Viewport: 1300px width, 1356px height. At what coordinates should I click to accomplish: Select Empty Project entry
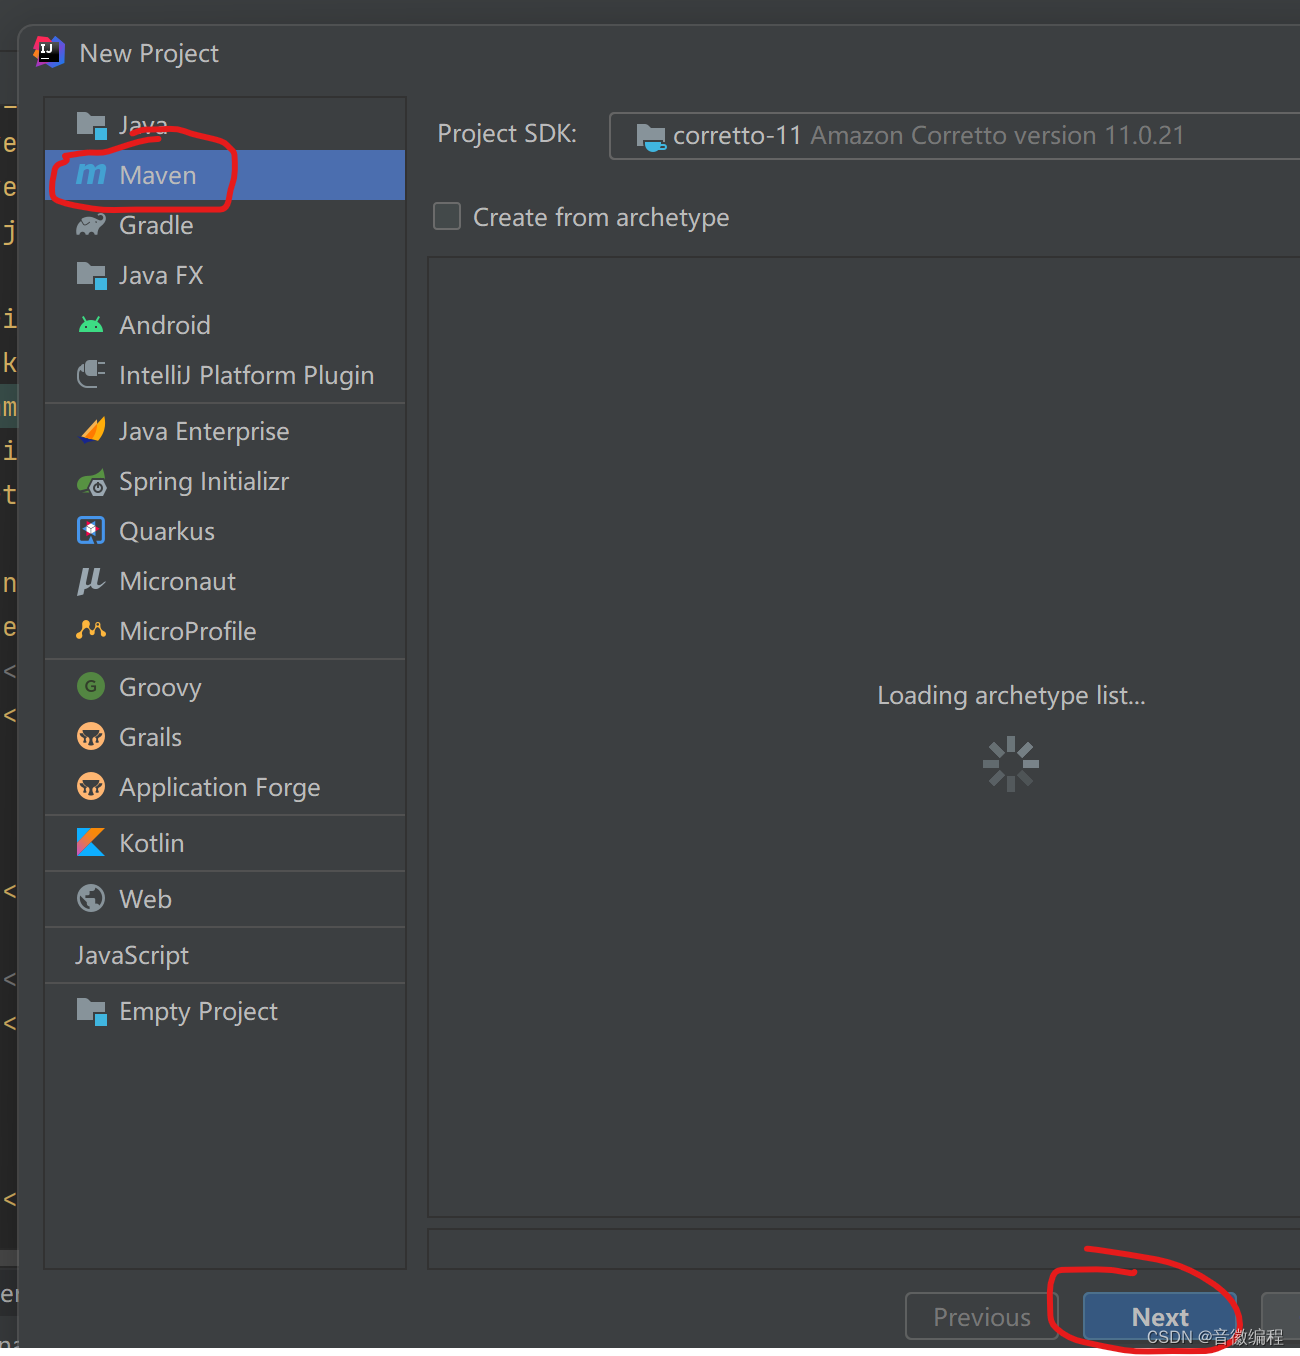point(225,1011)
